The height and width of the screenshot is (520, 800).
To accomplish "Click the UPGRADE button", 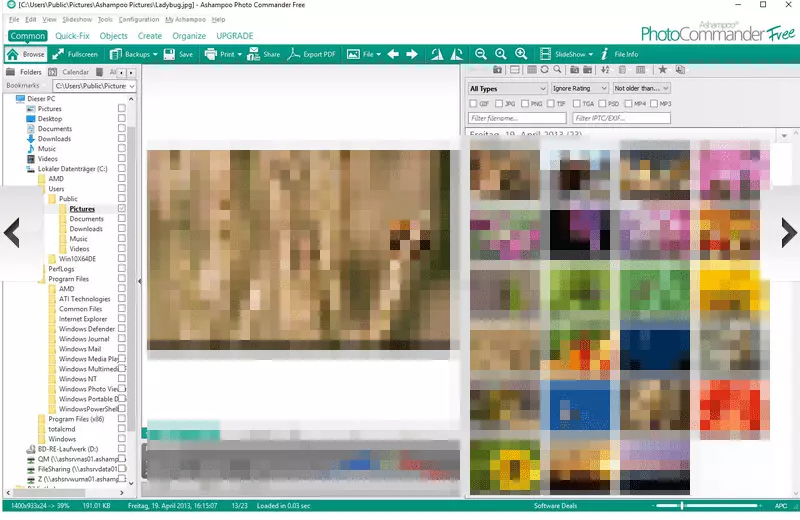I will click(x=235, y=36).
